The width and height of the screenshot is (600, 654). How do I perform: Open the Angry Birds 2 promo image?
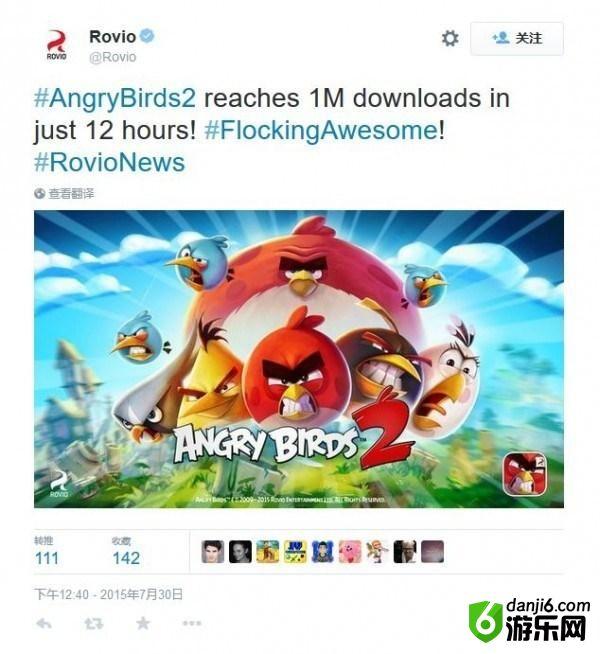click(x=299, y=359)
